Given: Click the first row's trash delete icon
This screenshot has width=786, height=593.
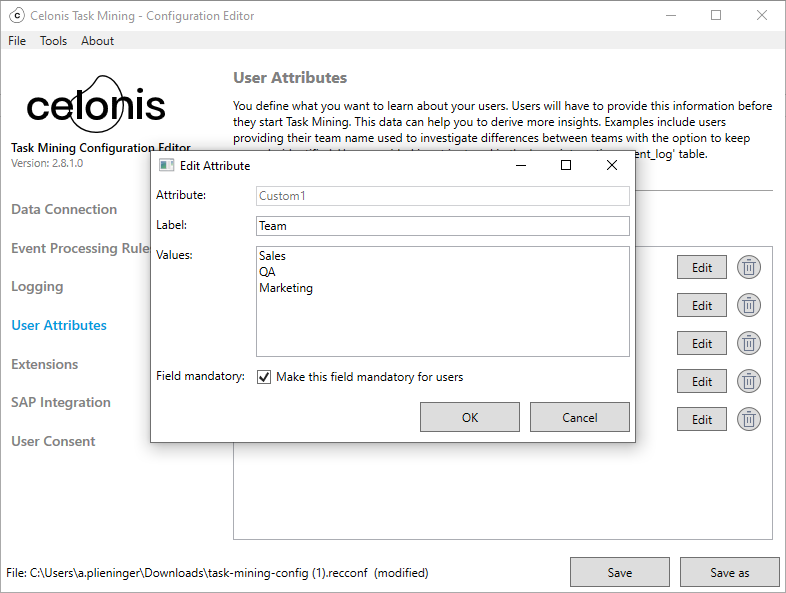Looking at the screenshot, I should click(x=748, y=267).
